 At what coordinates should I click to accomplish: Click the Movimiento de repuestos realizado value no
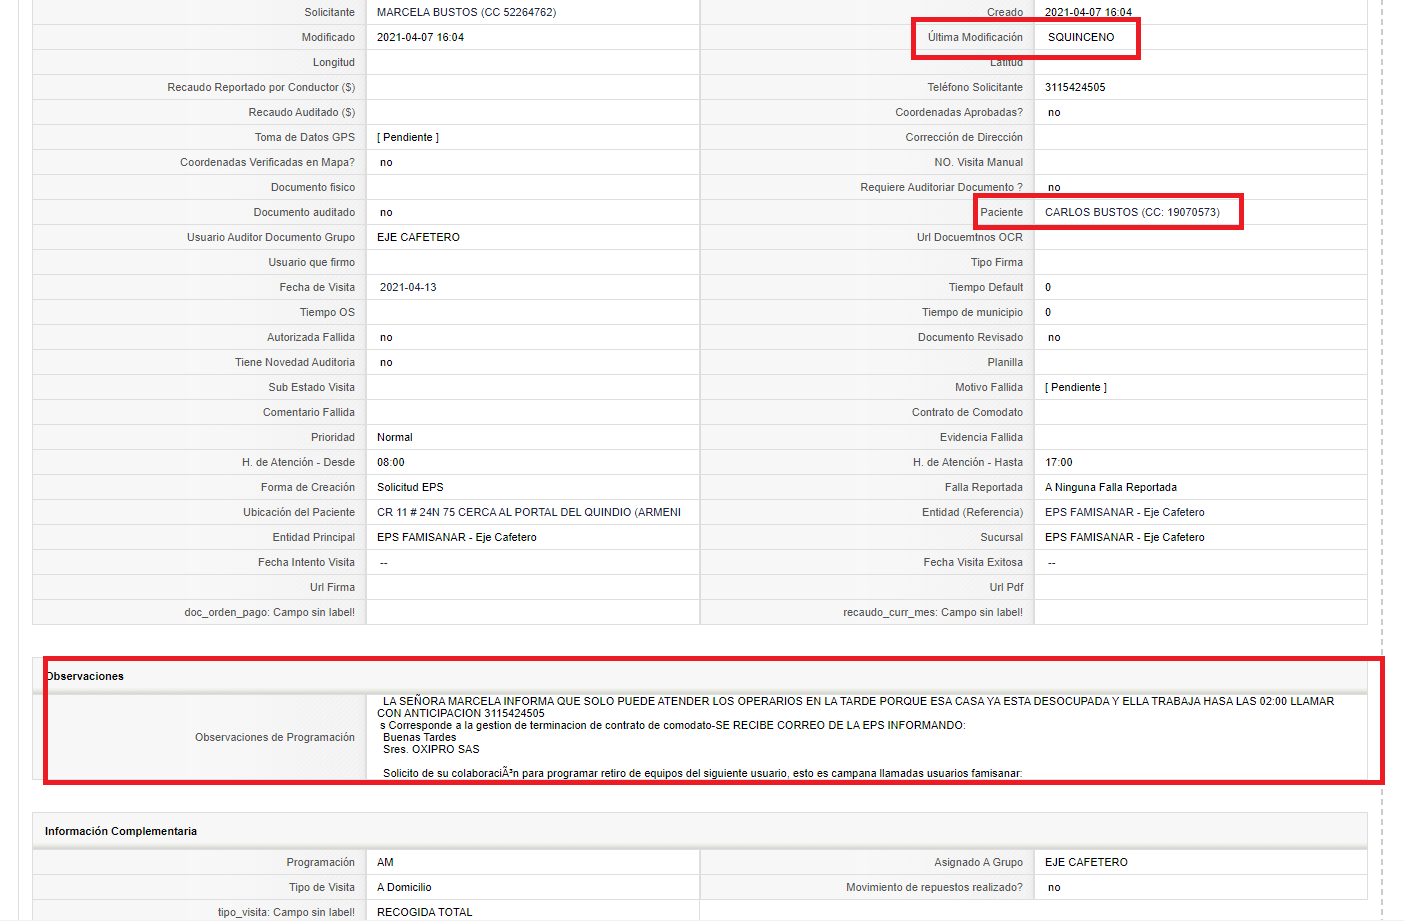click(1054, 887)
